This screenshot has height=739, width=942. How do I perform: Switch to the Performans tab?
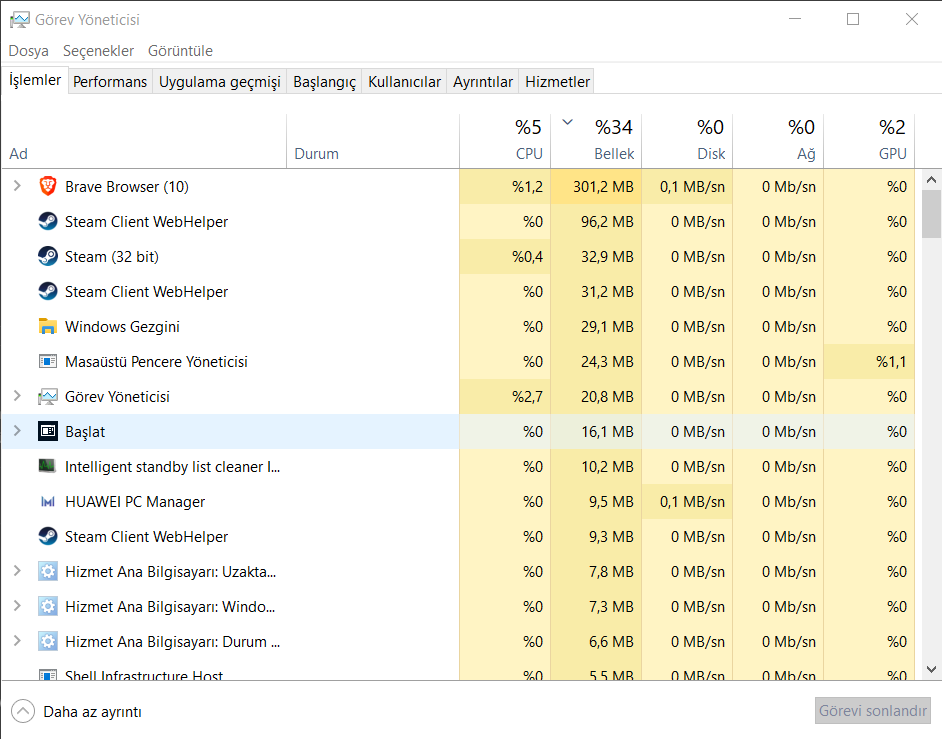coord(110,82)
